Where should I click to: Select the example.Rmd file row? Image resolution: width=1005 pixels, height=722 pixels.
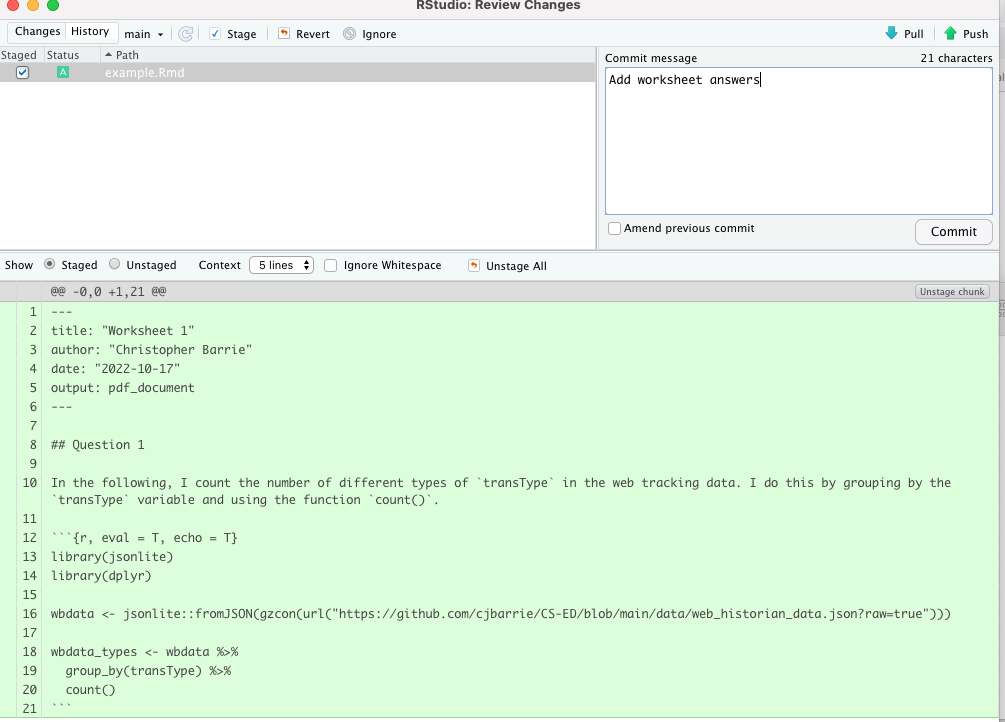(x=297, y=72)
